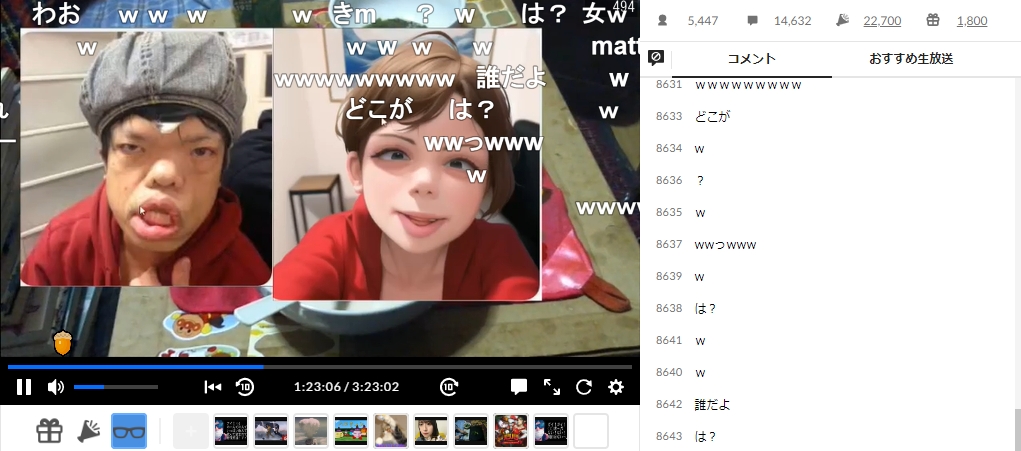The width and height of the screenshot is (1021, 451).
Task: Click the video seek progress bar
Action: coord(320,366)
